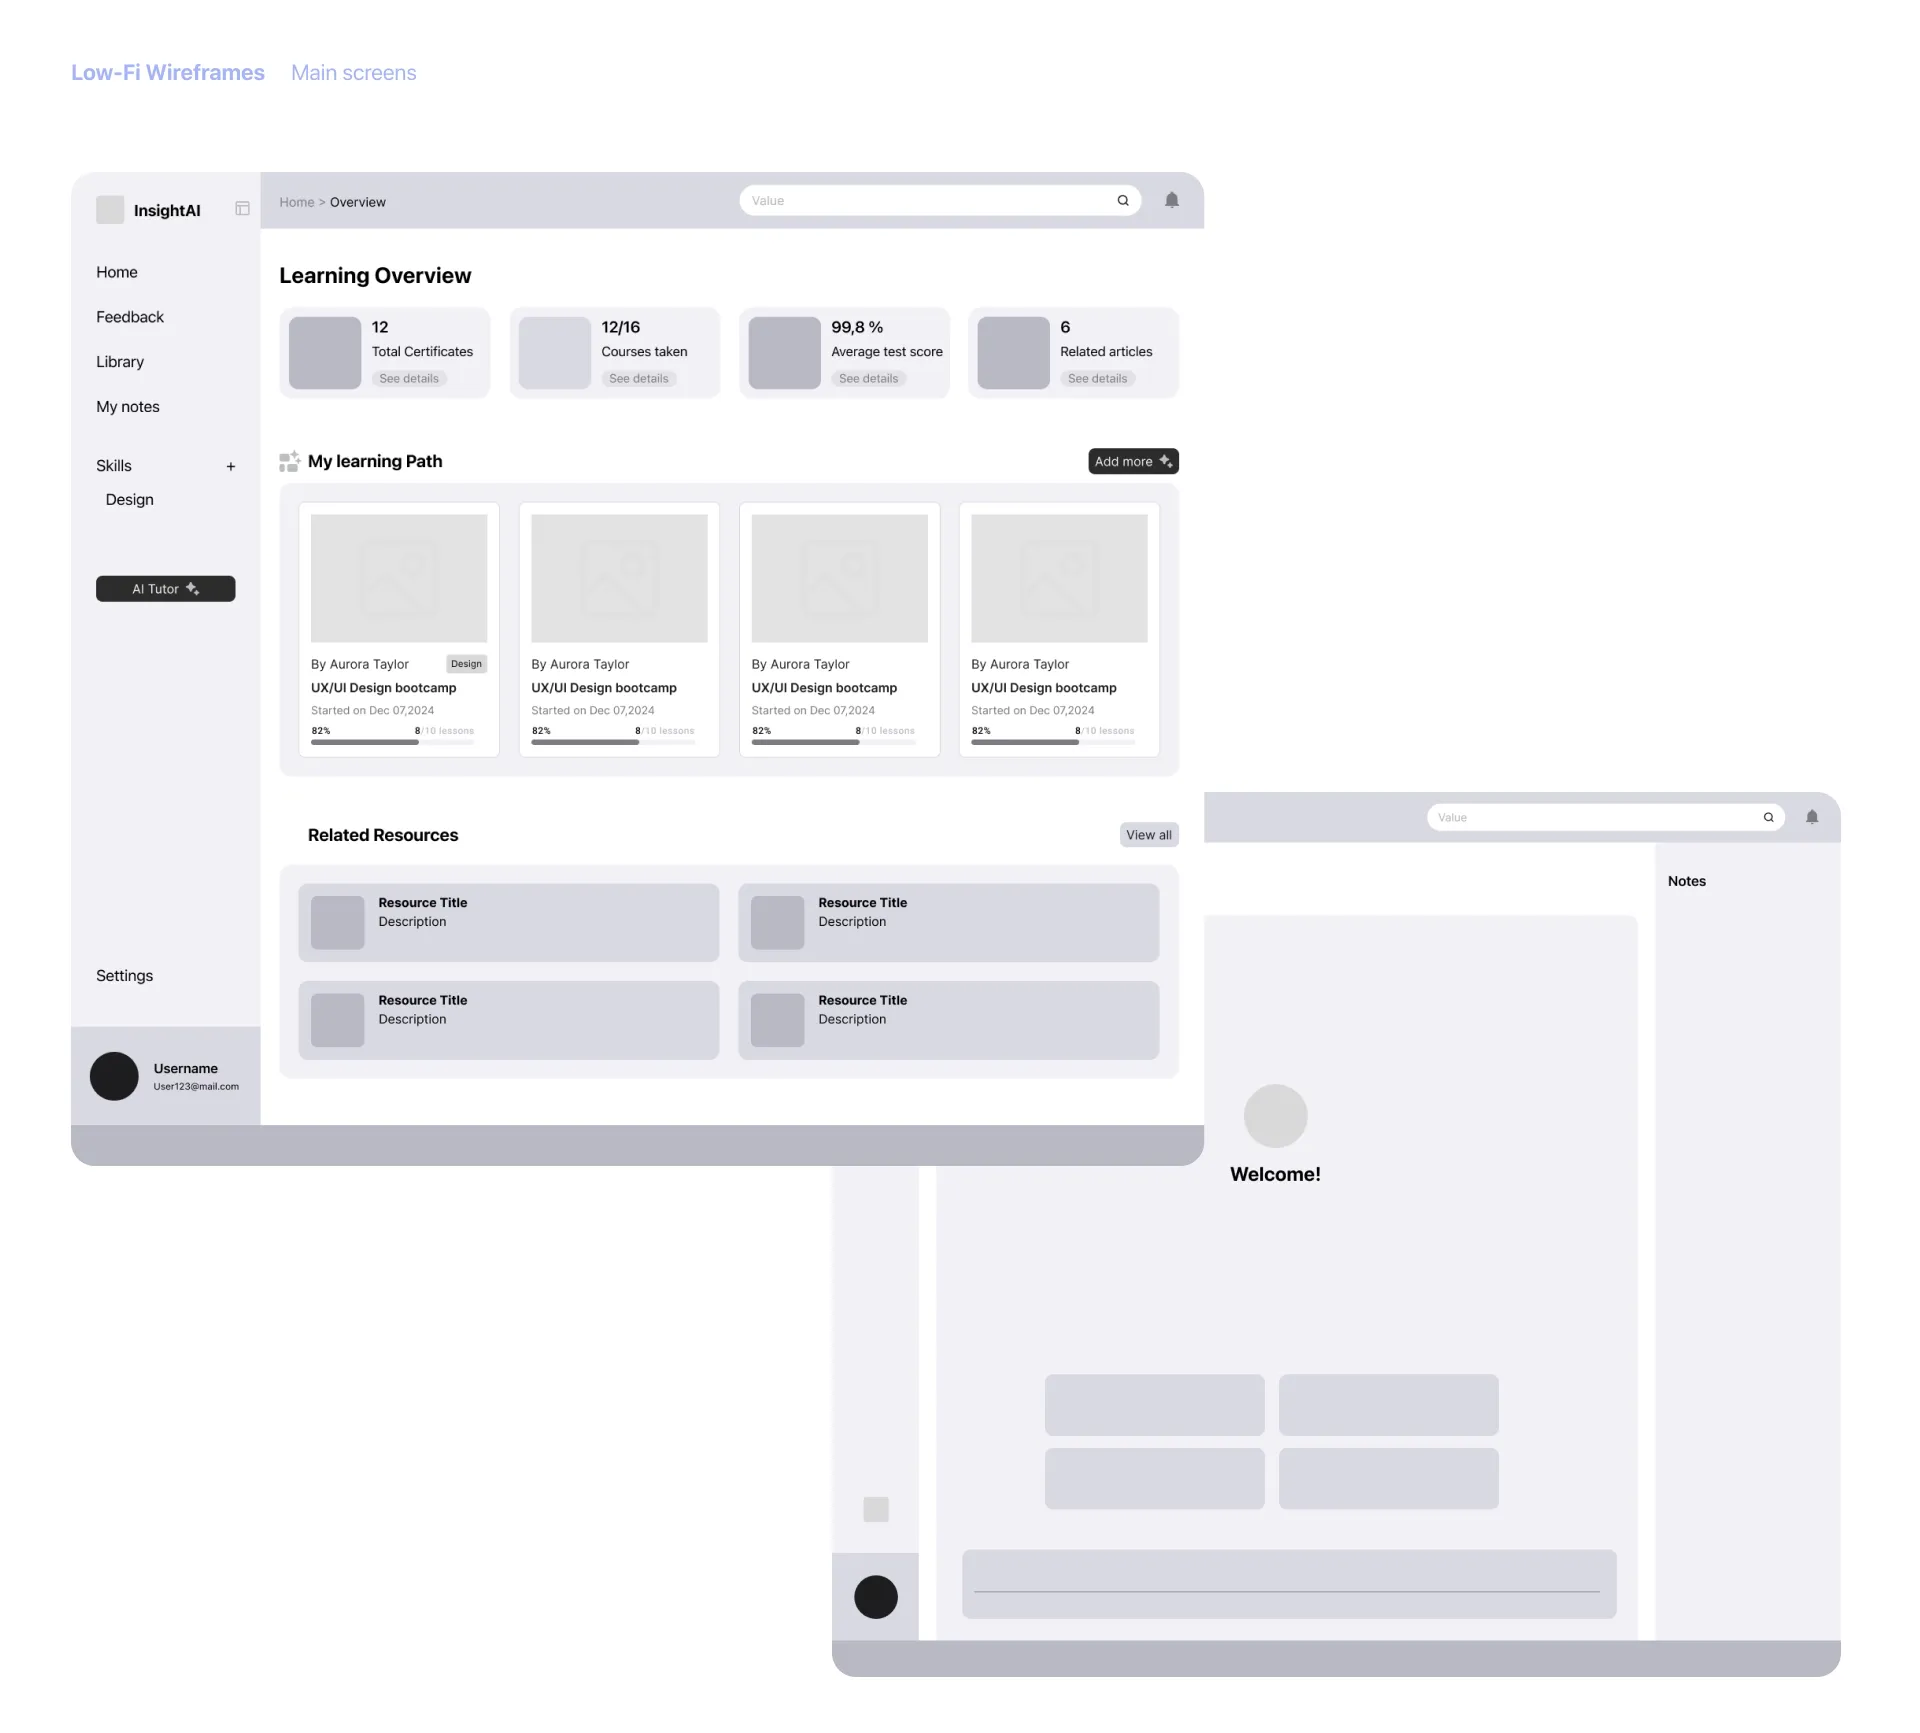Click View all in Related Resources

(1149, 835)
